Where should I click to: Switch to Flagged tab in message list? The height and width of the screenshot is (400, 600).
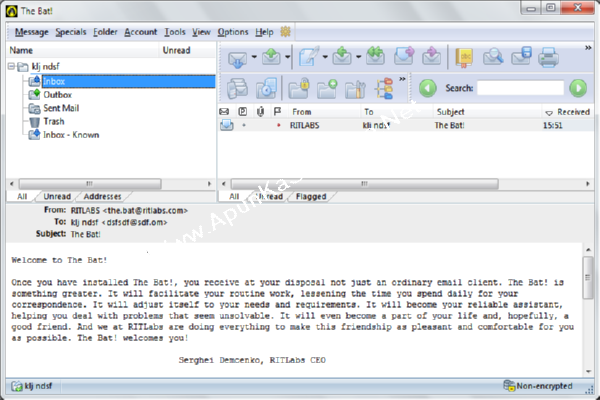[311, 196]
